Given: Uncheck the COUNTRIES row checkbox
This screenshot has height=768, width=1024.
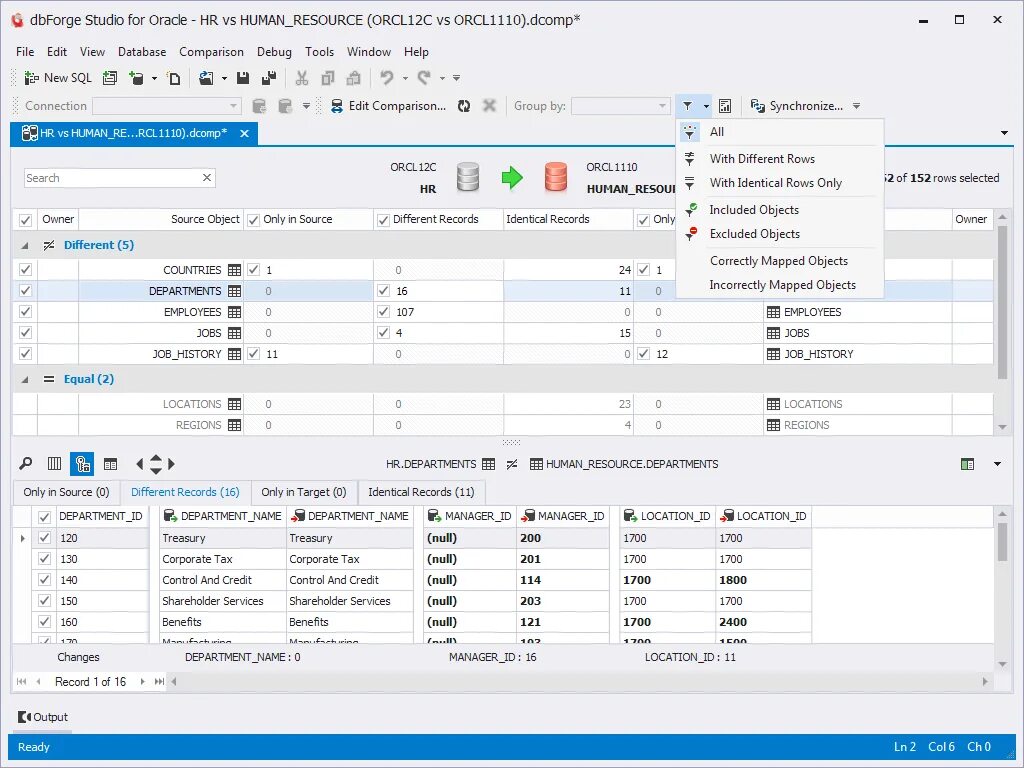Looking at the screenshot, I should [x=25, y=269].
